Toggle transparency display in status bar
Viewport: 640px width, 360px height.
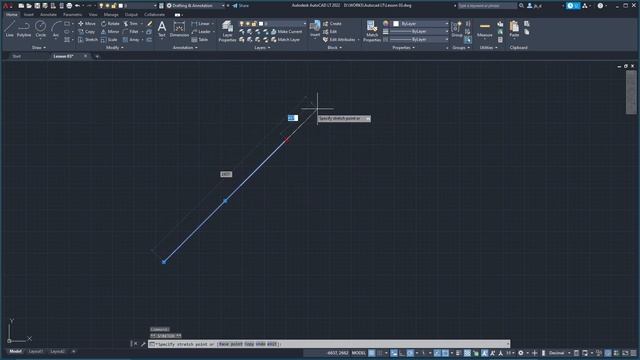pyautogui.click(x=467, y=353)
